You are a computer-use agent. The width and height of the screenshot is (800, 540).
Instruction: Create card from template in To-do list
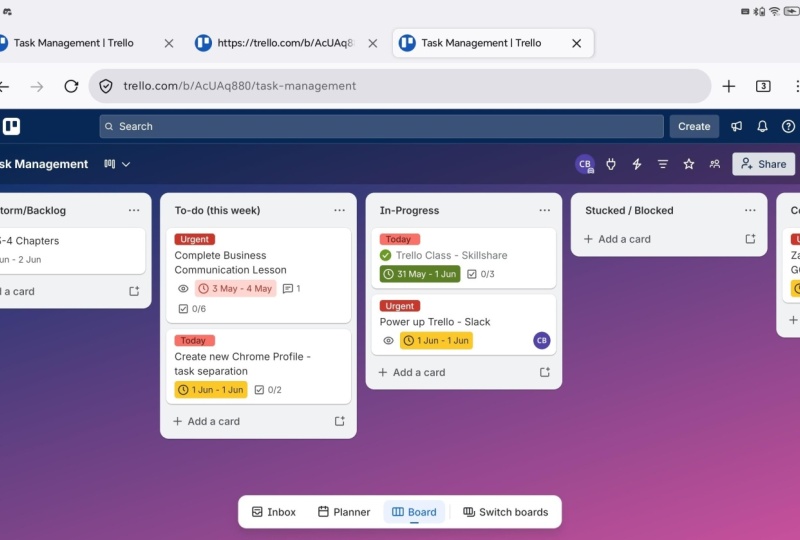339,421
